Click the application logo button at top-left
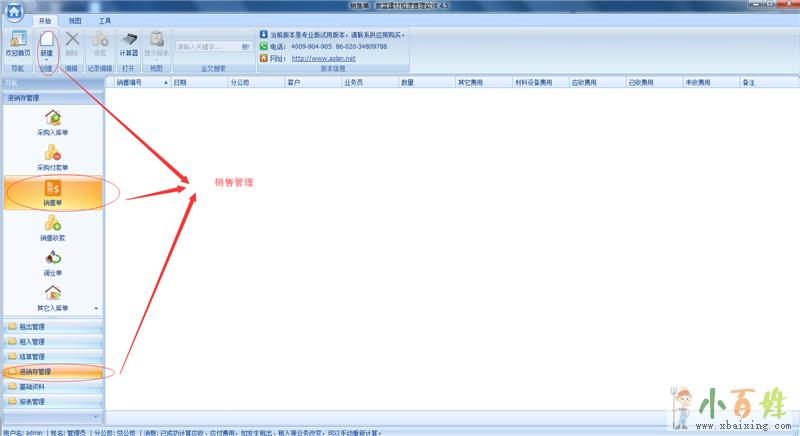 coord(12,11)
